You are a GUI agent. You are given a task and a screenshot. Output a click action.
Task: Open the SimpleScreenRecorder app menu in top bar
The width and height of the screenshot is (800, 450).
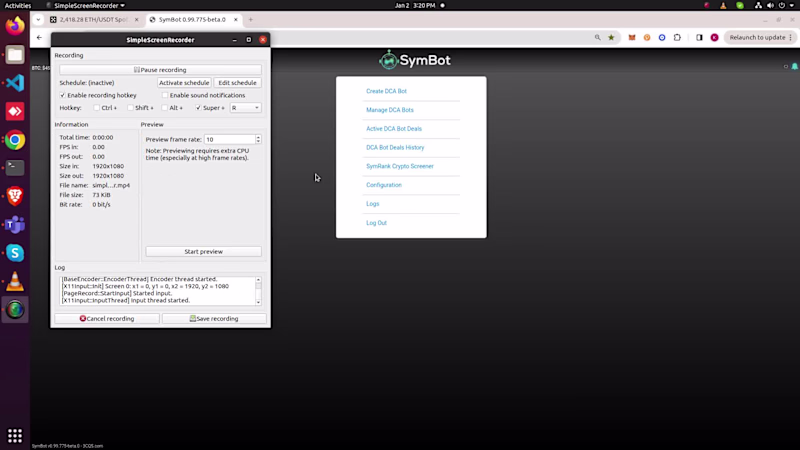[x=86, y=6]
